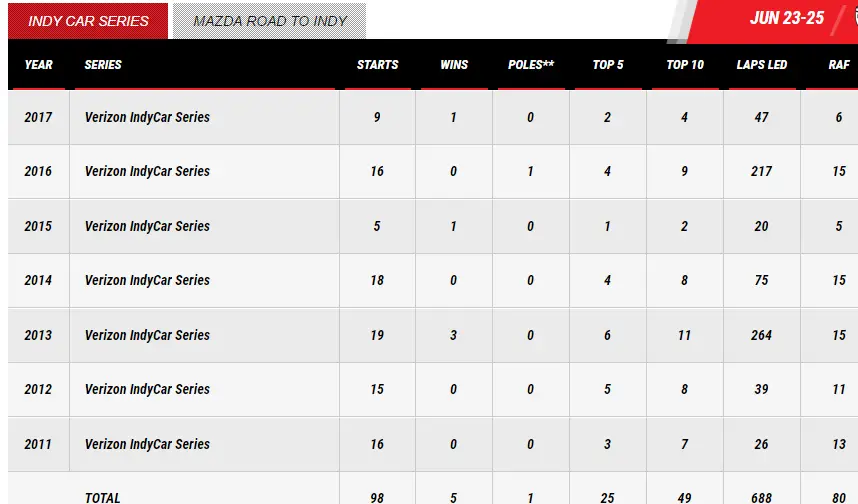Image resolution: width=858 pixels, height=504 pixels.
Task: Click the 264 laps led cell
Action: click(762, 335)
